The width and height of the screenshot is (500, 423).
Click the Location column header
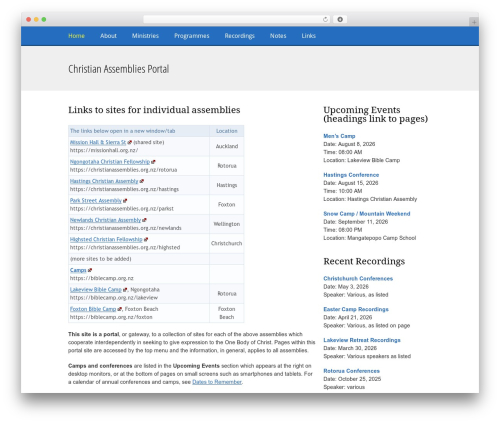pos(227,131)
